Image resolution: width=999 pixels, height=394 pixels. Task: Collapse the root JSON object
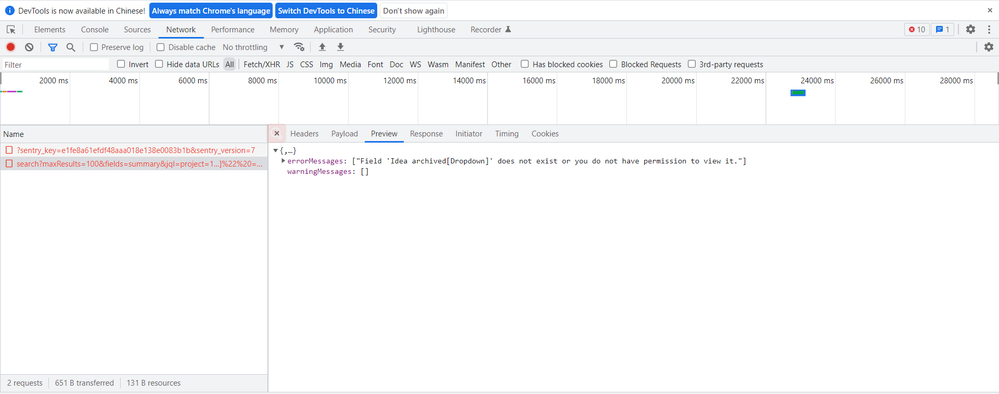tap(275, 150)
